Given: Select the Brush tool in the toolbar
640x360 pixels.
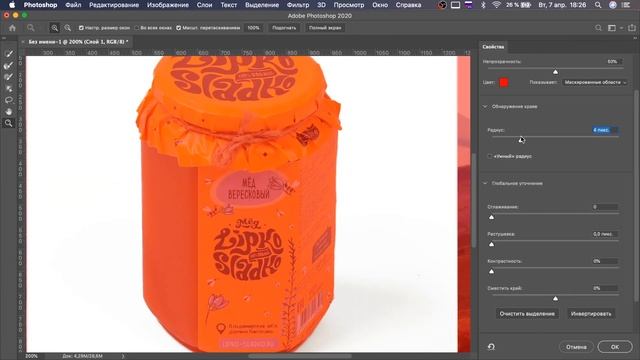Looking at the screenshot, I should (9, 77).
